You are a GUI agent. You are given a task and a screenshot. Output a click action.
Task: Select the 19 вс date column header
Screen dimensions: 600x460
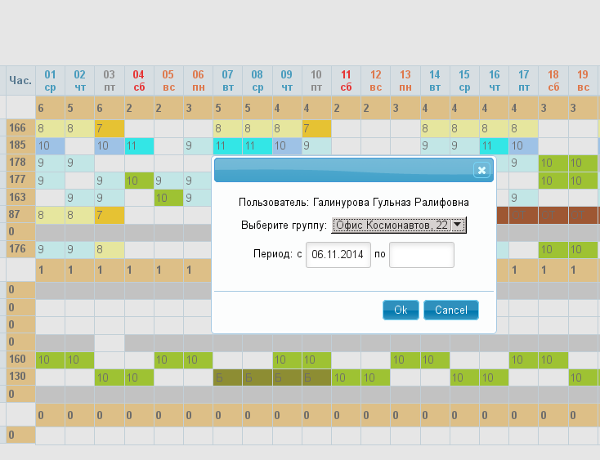click(x=582, y=80)
